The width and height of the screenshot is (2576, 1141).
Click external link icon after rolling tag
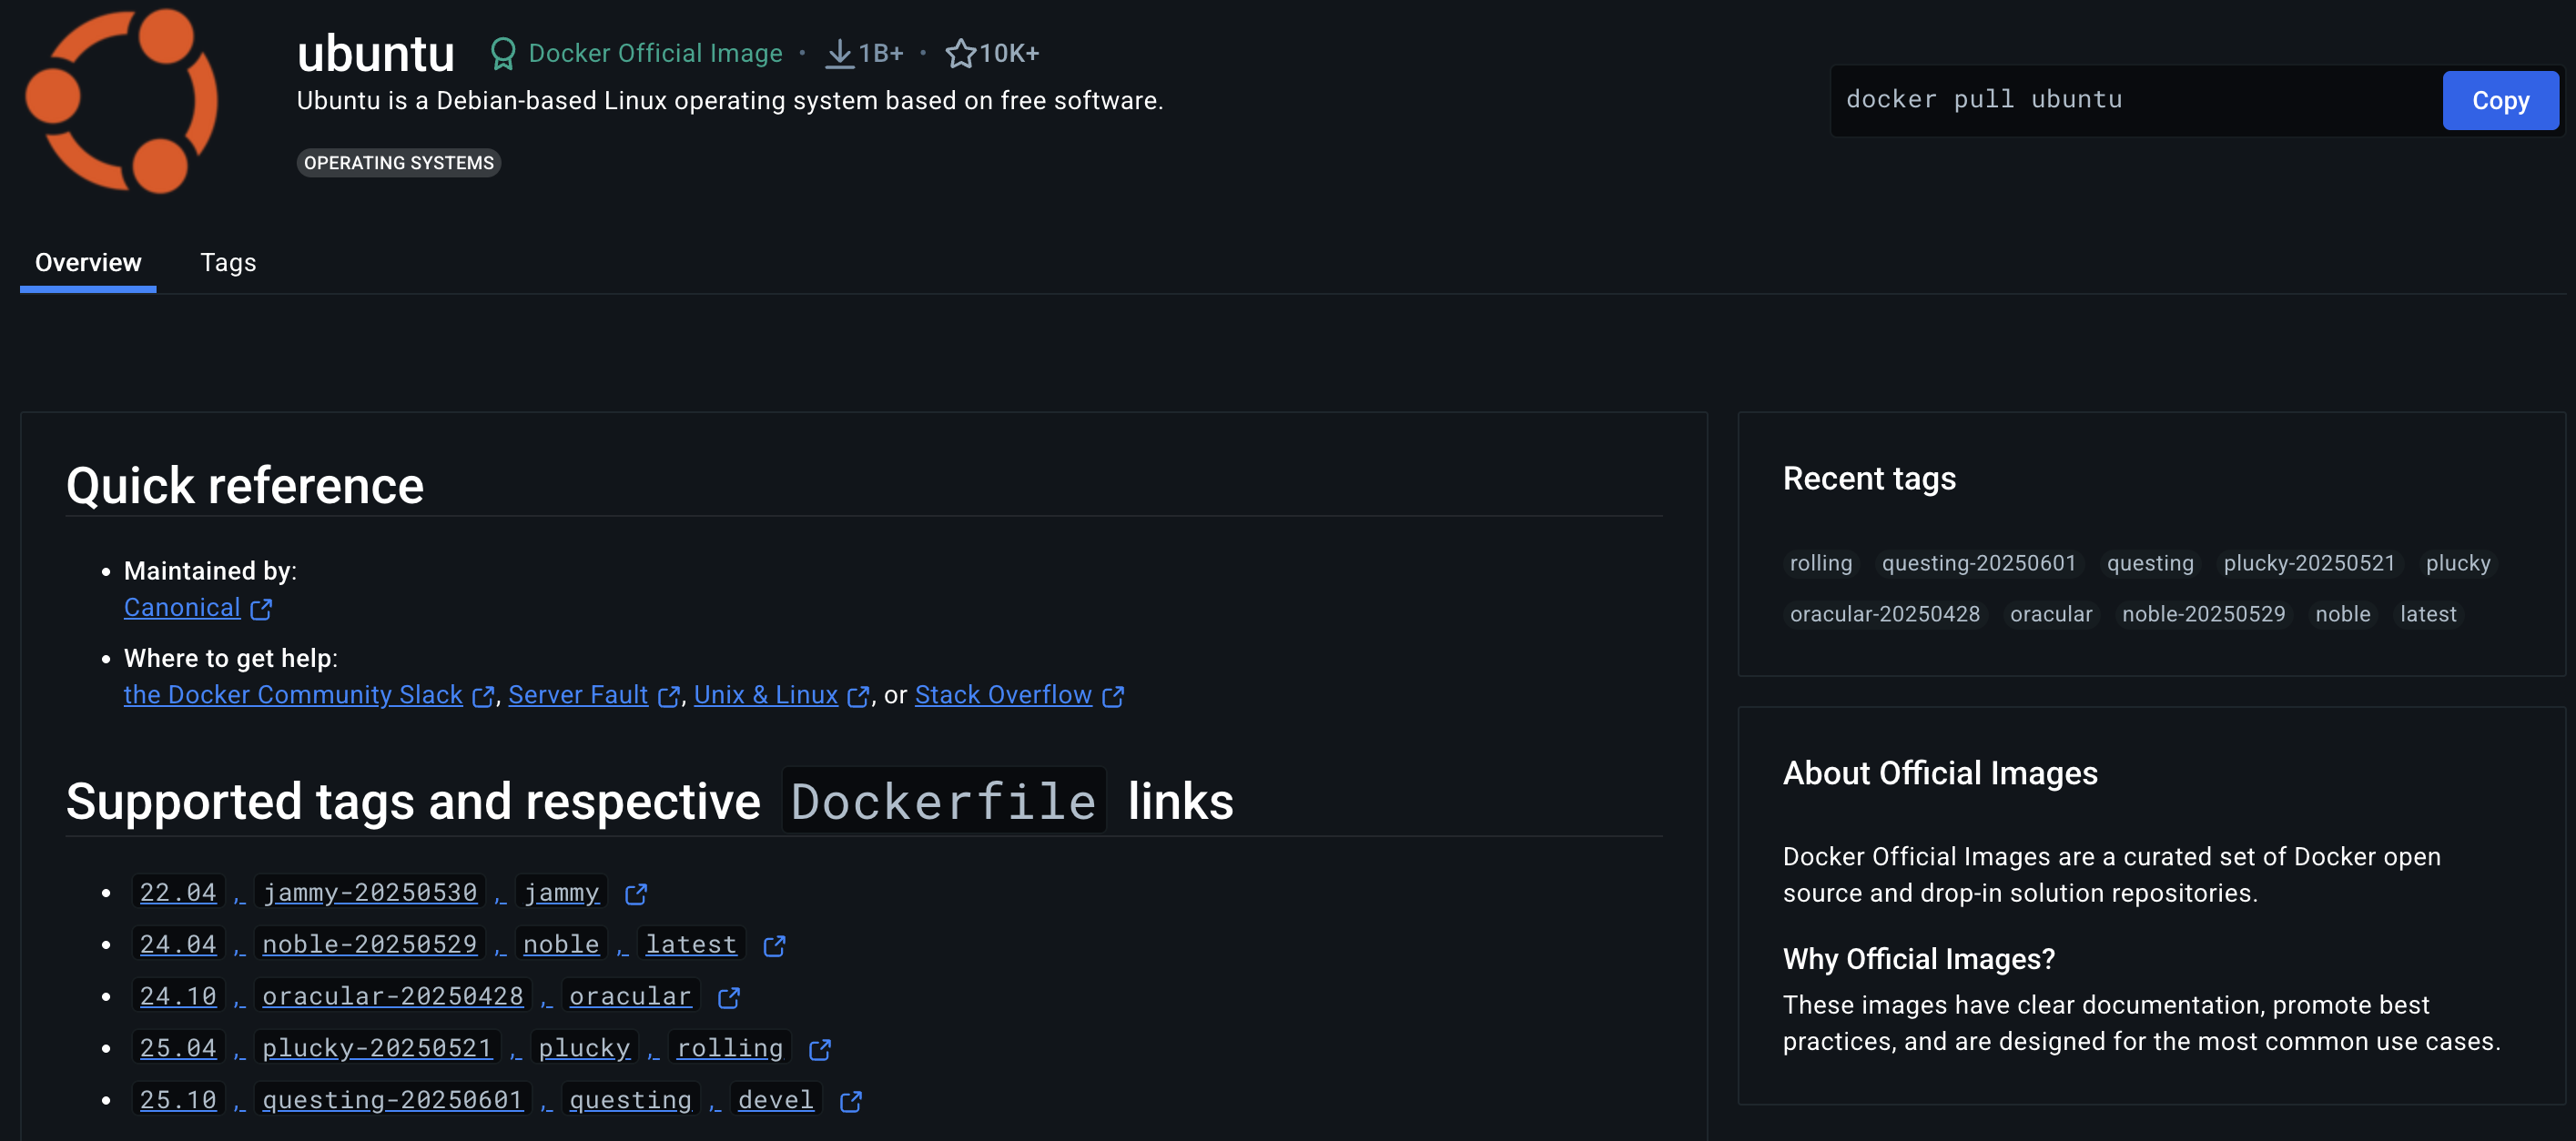pyautogui.click(x=820, y=1050)
